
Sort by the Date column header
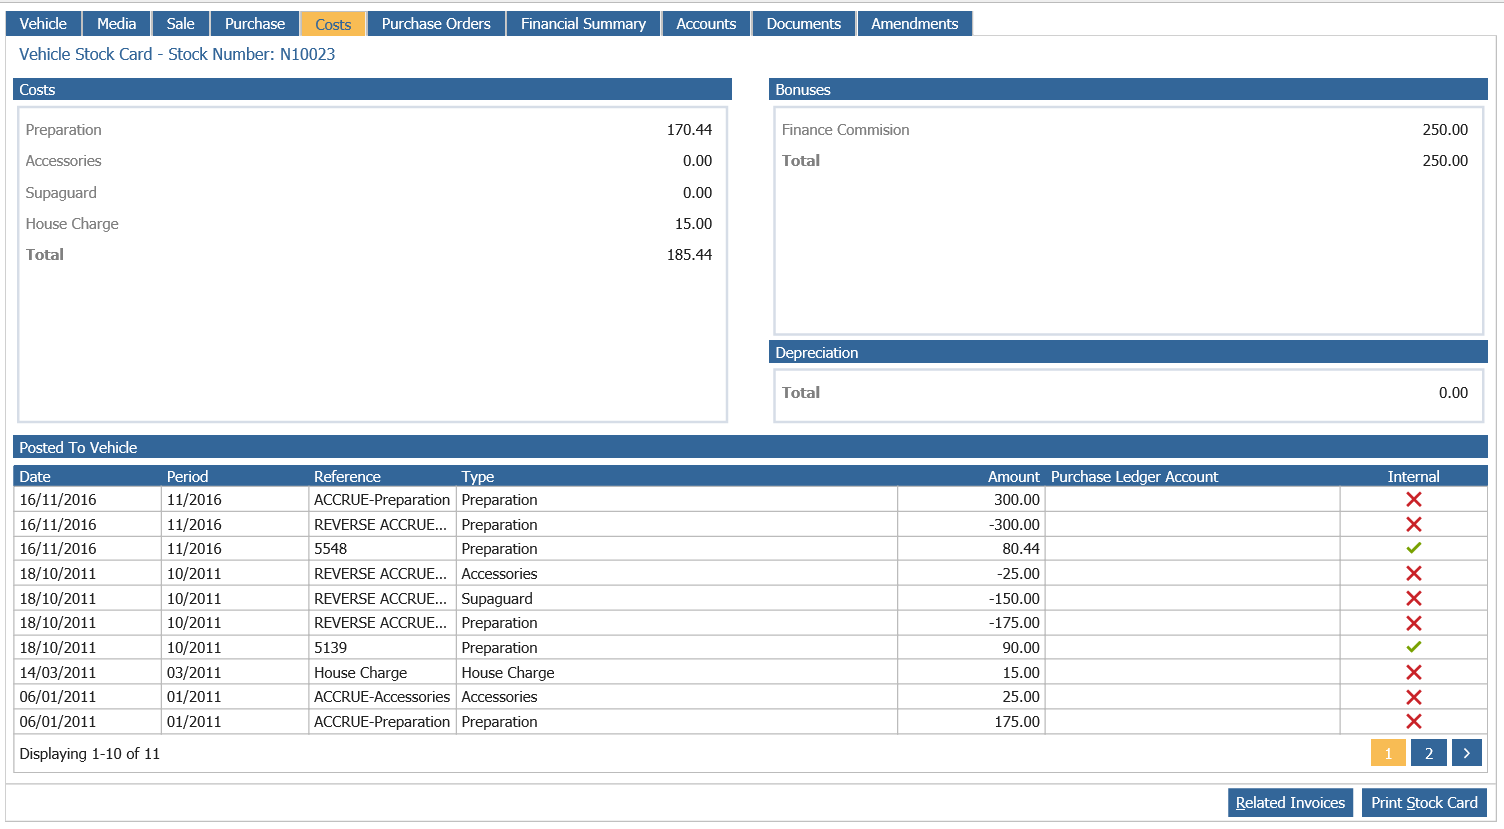click(35, 476)
